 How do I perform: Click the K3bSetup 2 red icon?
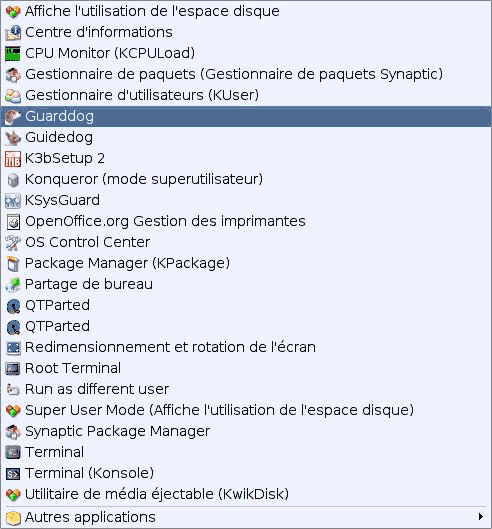coord(13,159)
